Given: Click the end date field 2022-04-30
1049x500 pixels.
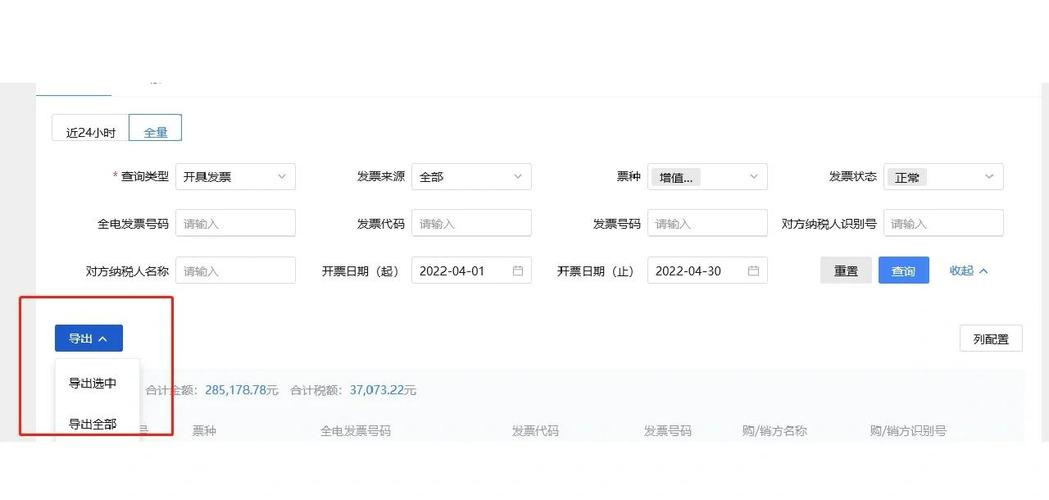Looking at the screenshot, I should point(707,270).
